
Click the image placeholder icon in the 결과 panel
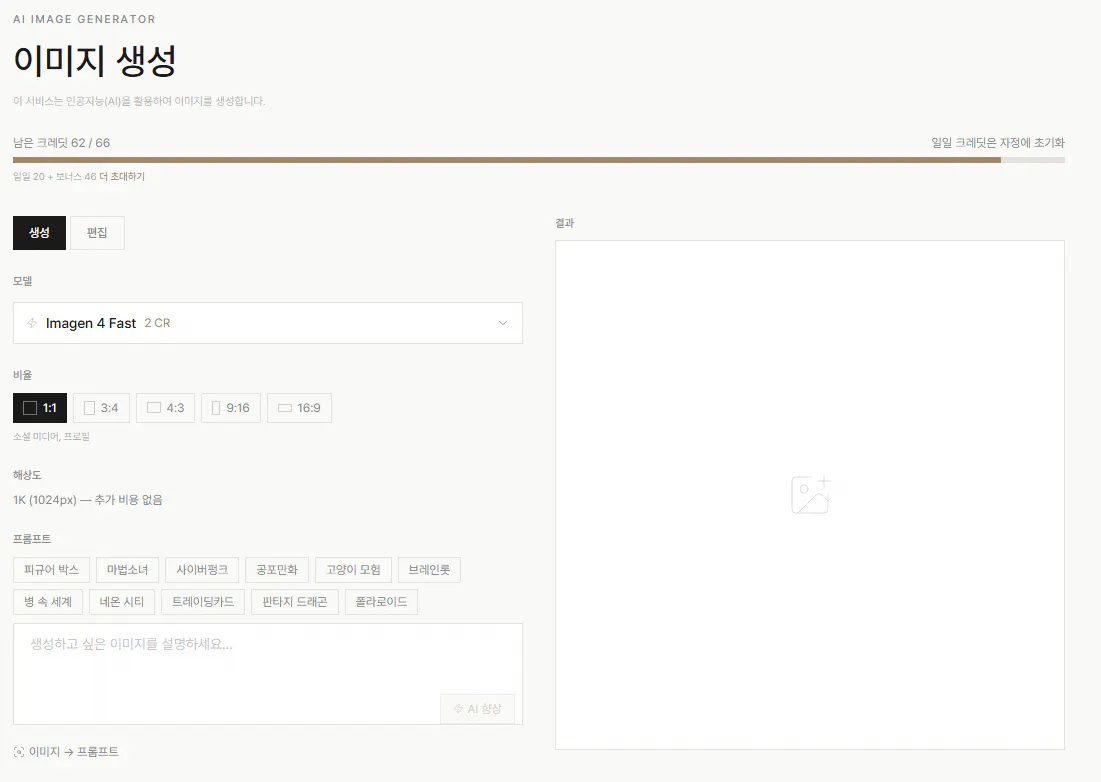tap(810, 495)
